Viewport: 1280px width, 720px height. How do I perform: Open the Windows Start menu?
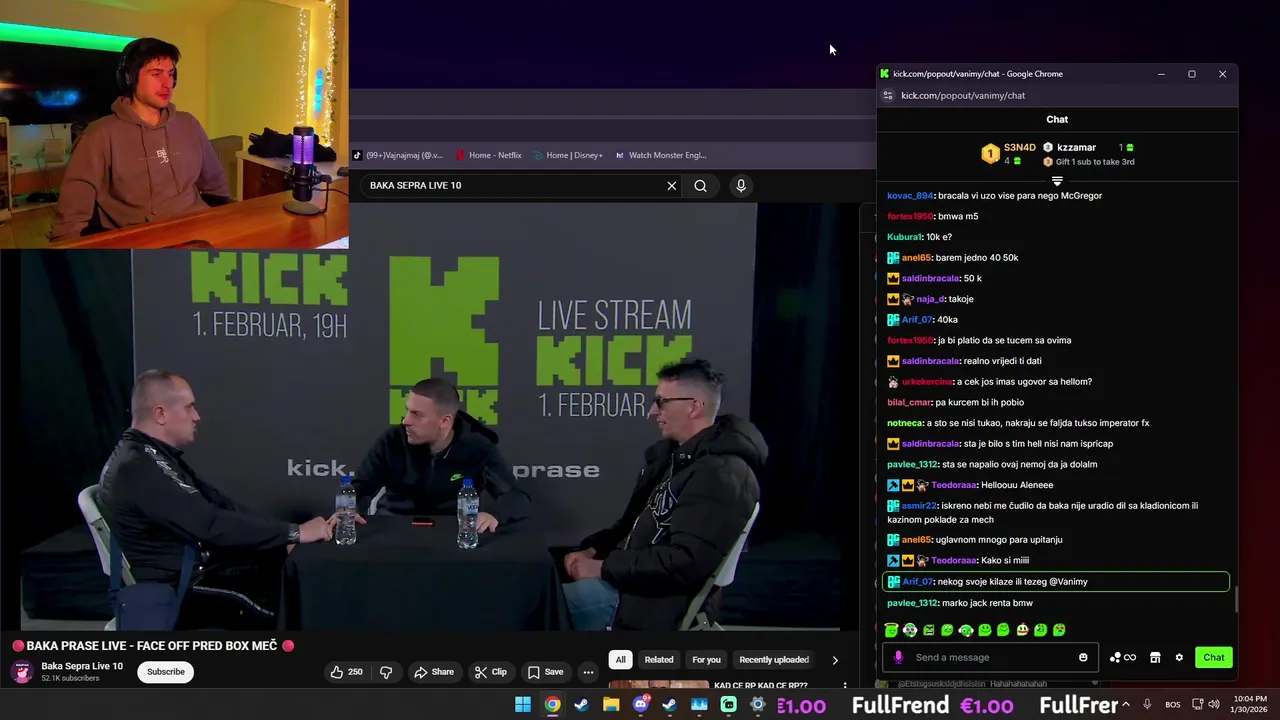coord(523,705)
